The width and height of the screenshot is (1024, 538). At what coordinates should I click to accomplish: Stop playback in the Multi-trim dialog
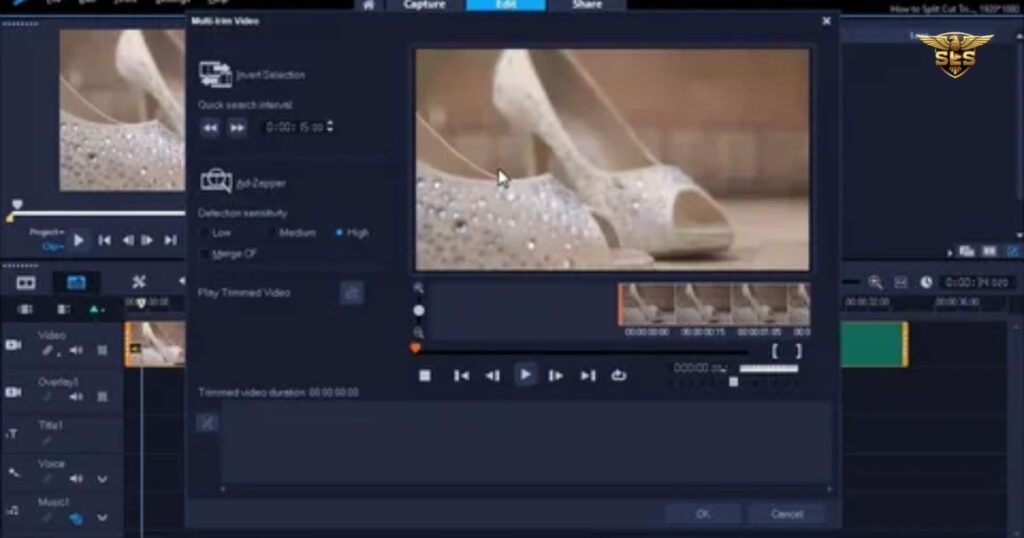pyautogui.click(x=425, y=375)
